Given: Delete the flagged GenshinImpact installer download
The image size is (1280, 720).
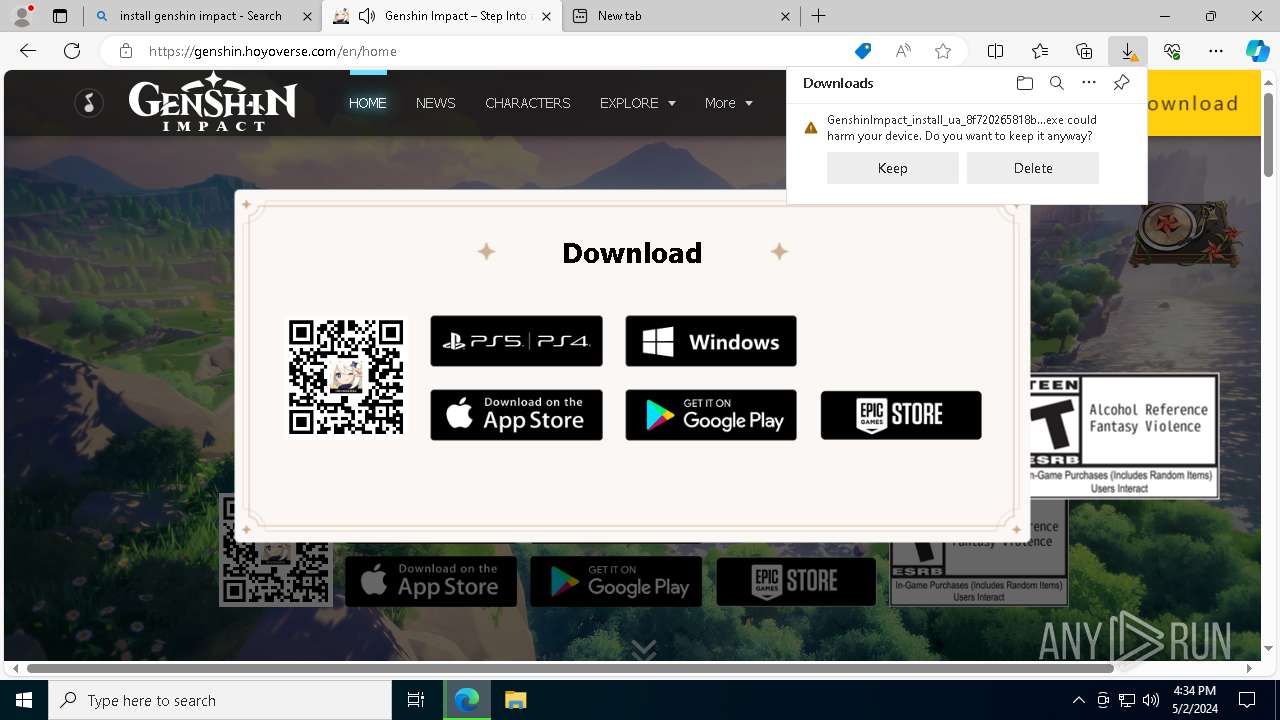Looking at the screenshot, I should click(1033, 168).
